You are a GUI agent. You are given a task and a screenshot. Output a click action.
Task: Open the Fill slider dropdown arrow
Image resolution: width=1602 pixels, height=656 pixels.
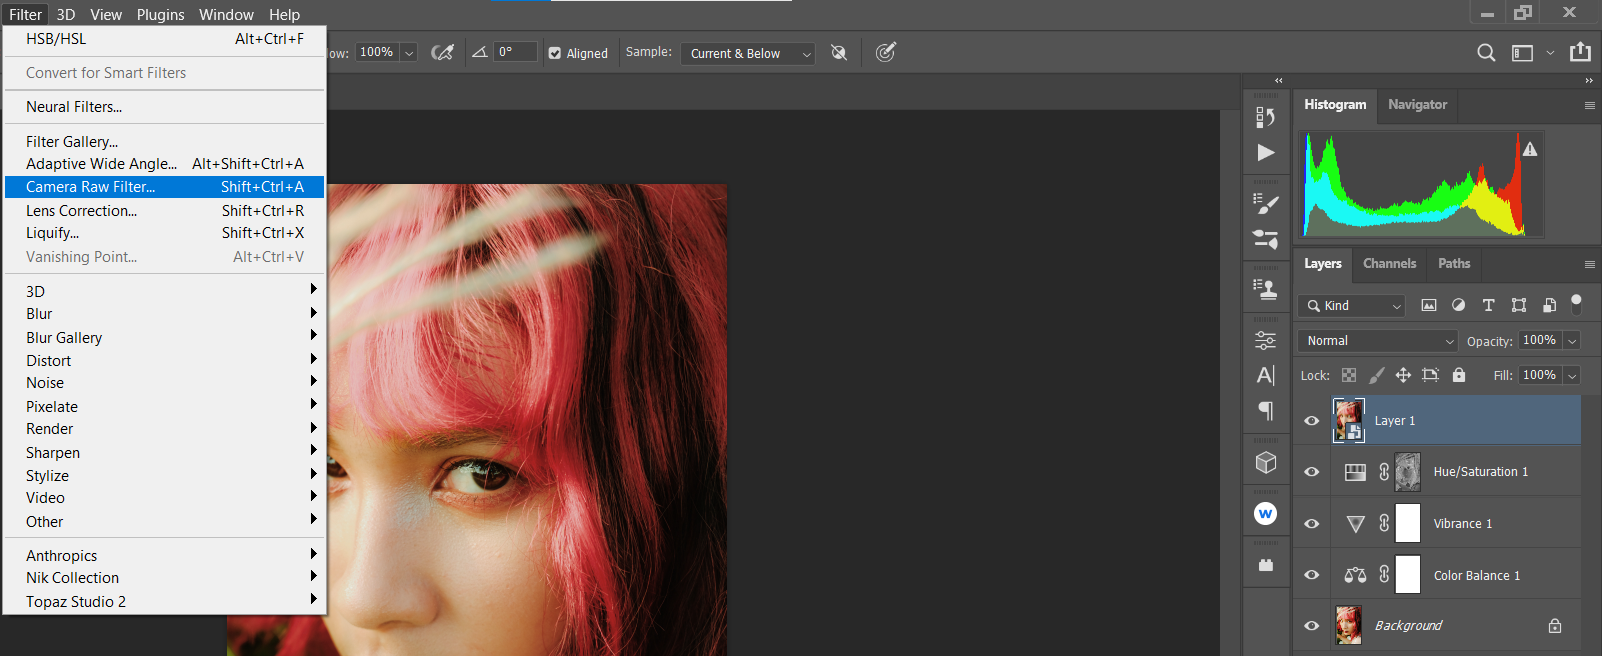(1572, 376)
